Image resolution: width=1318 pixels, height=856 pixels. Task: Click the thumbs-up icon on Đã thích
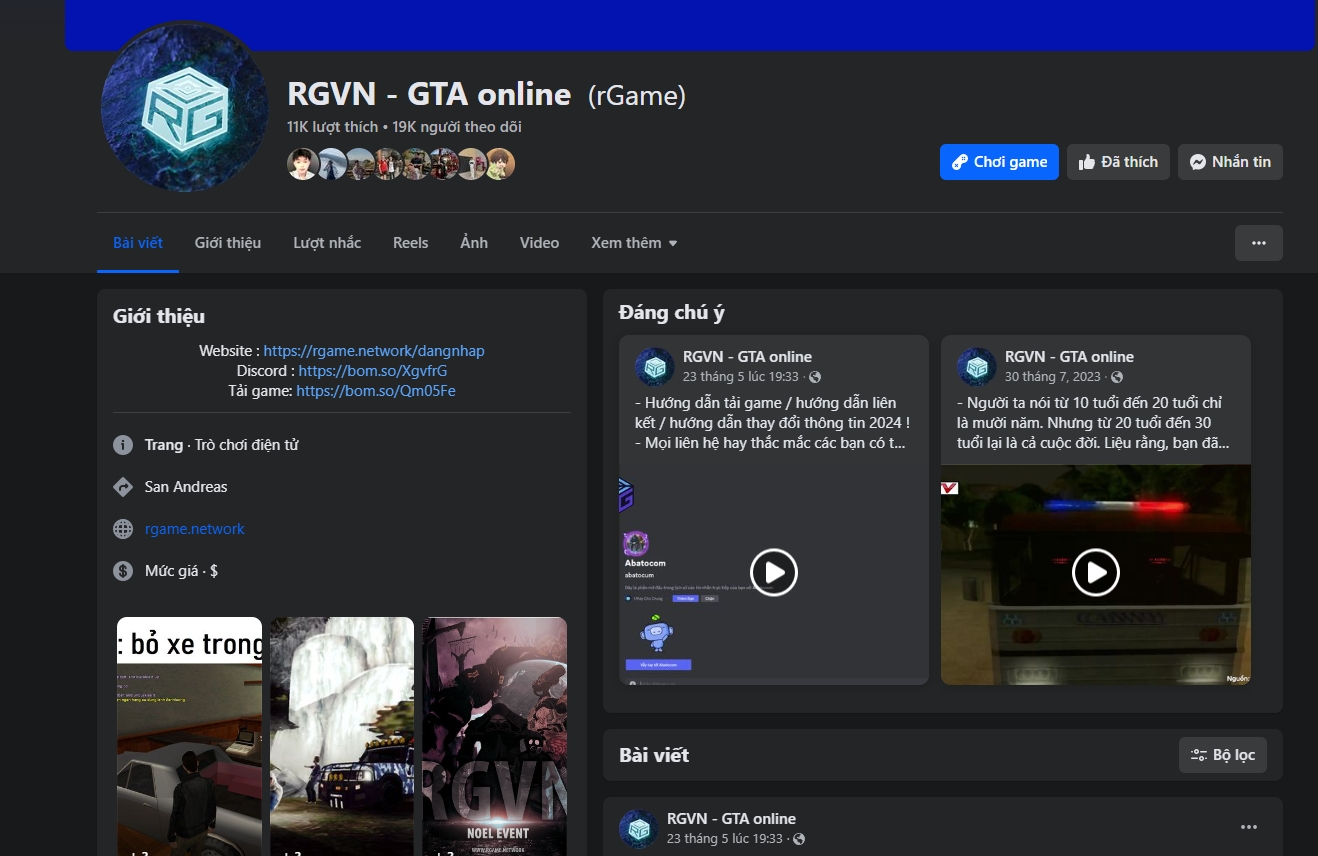coord(1087,162)
